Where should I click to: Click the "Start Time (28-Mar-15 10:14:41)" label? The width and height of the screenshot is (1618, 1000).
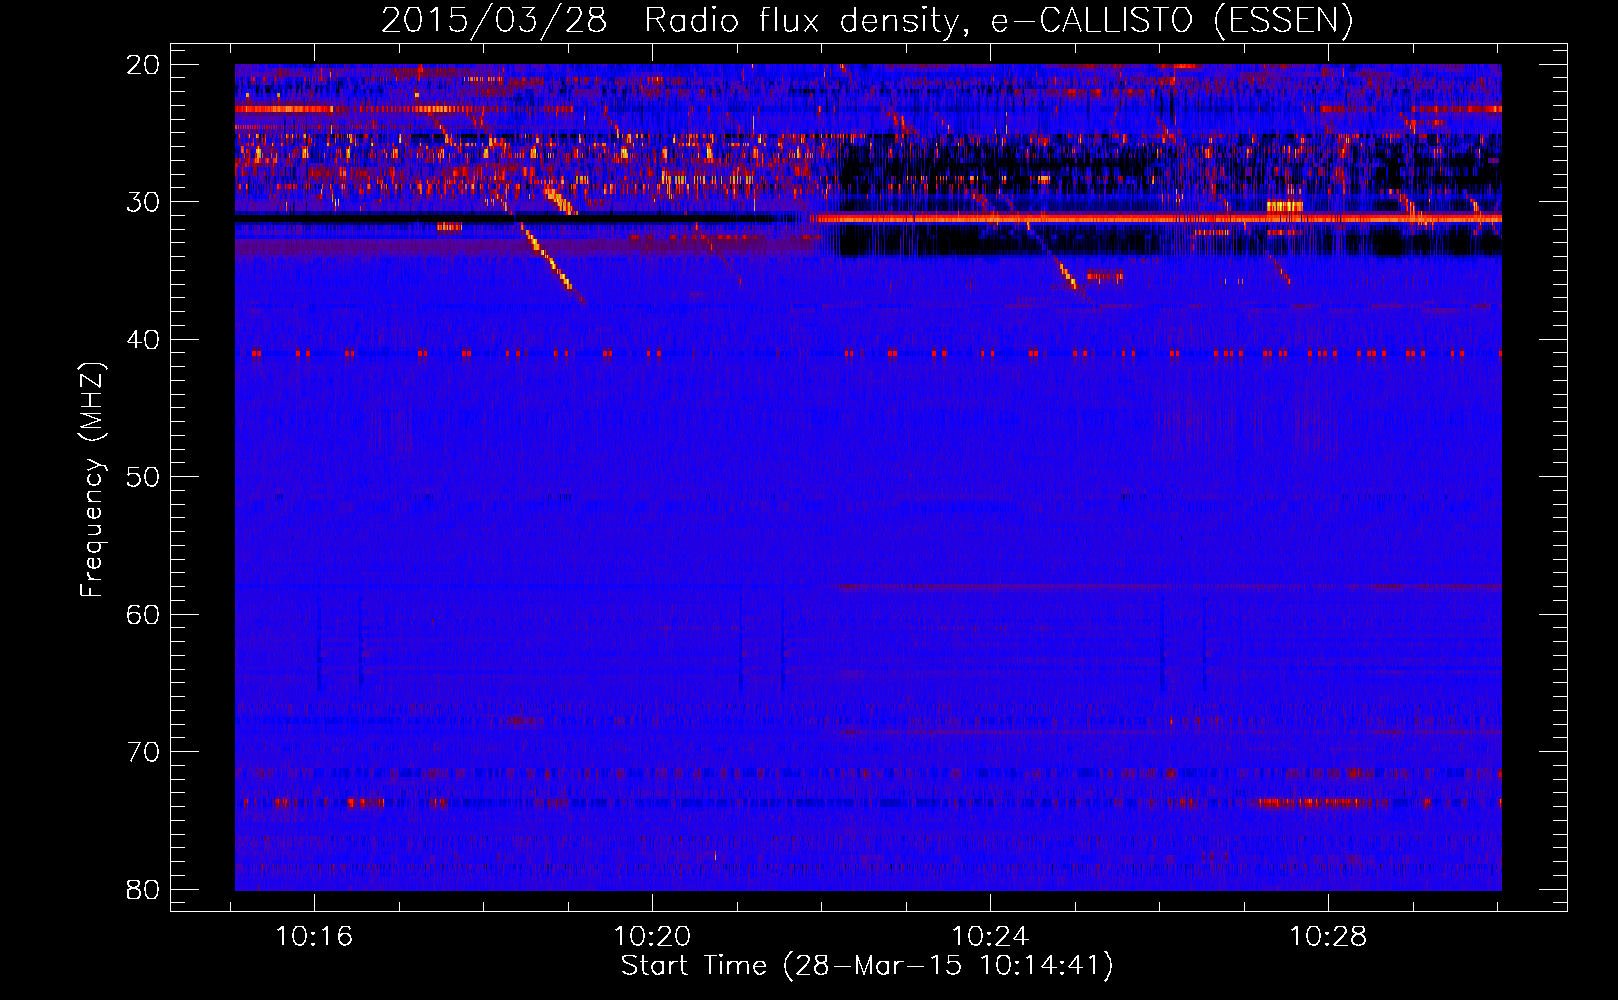[867, 966]
